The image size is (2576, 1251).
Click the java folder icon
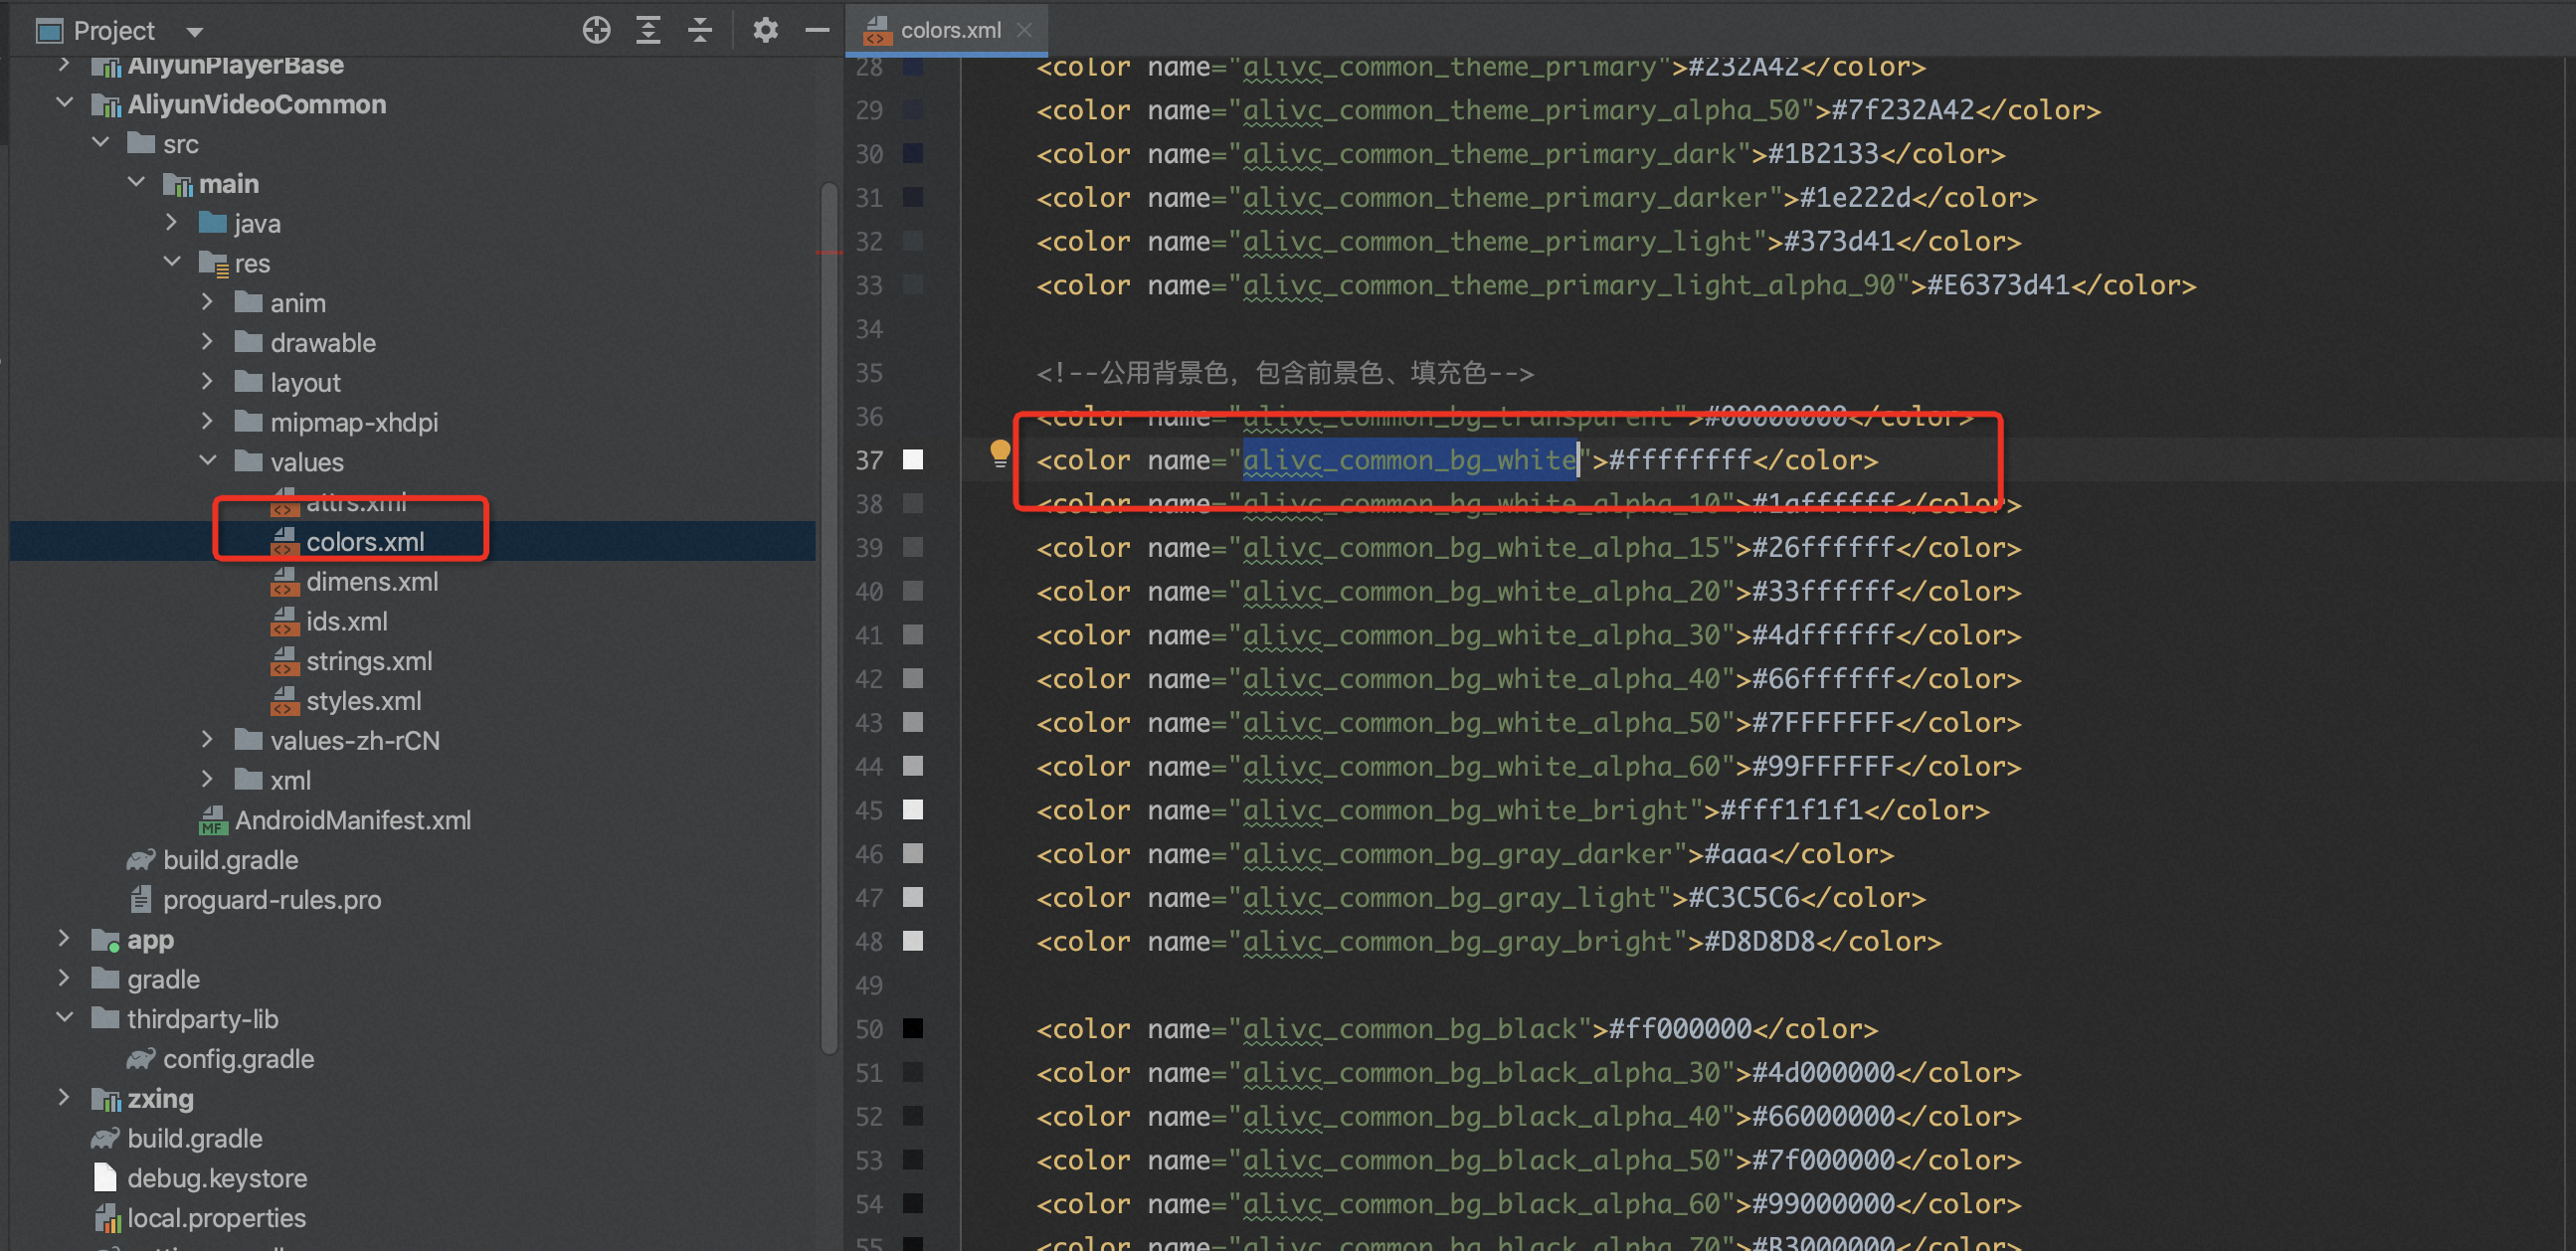213,222
